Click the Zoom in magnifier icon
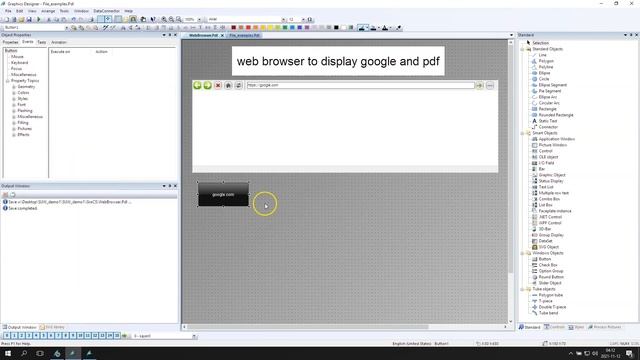 [x=164, y=19]
